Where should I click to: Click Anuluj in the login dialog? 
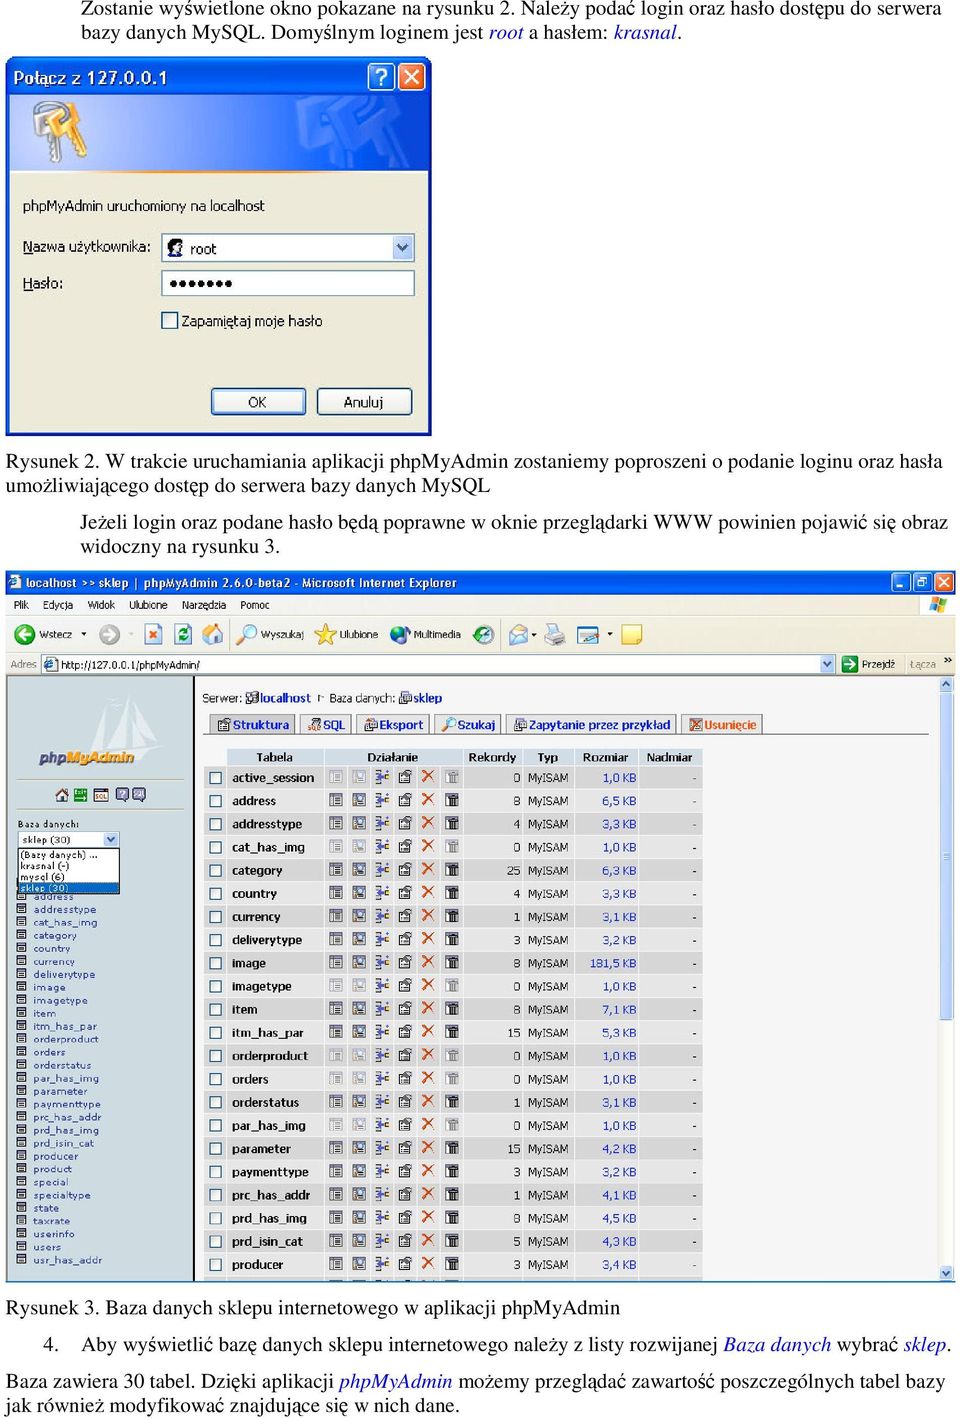(364, 402)
